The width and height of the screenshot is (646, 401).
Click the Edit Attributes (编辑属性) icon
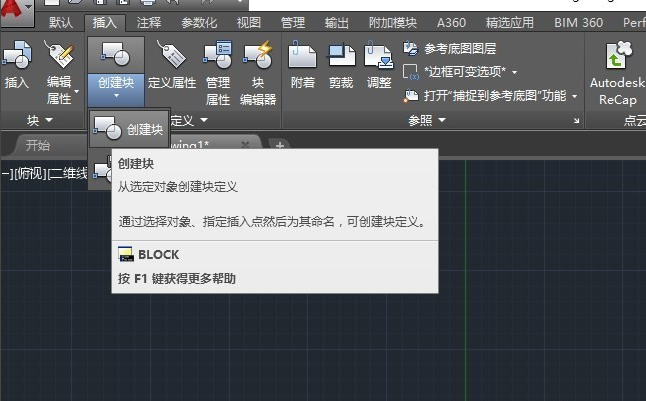coord(59,70)
